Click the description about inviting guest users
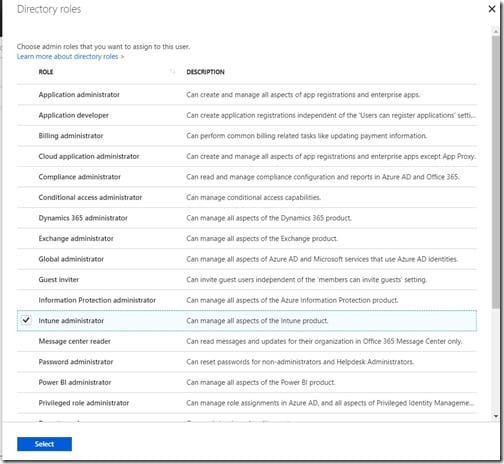 point(307,280)
